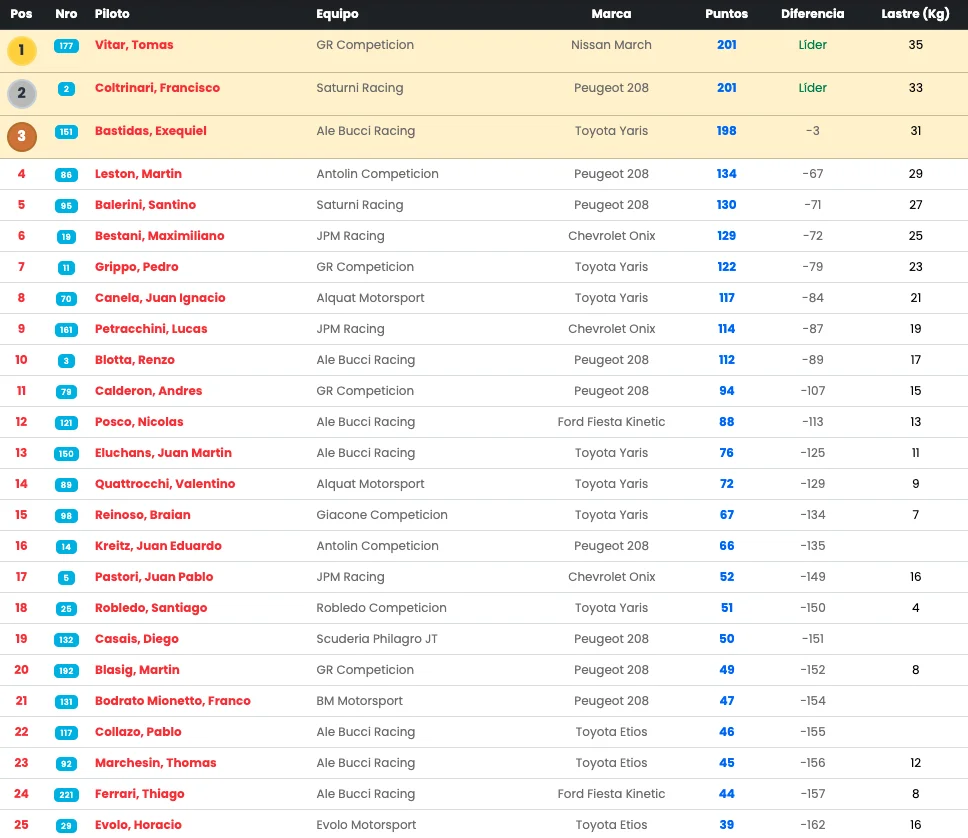The height and width of the screenshot is (838, 968).
Task: Click Vitar's 201 points value
Action: point(727,44)
